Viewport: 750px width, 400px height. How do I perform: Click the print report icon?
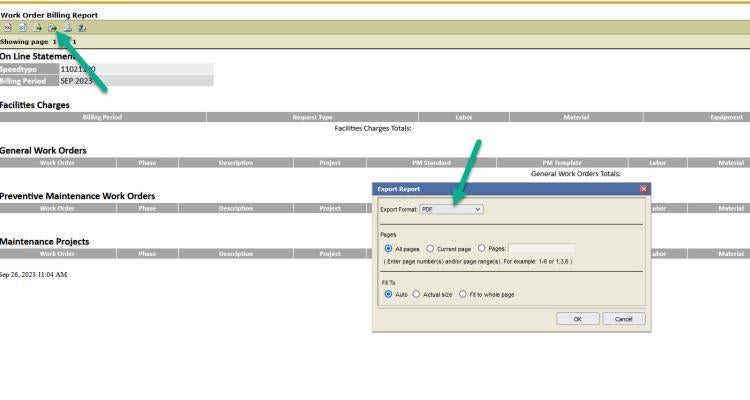pos(67,28)
